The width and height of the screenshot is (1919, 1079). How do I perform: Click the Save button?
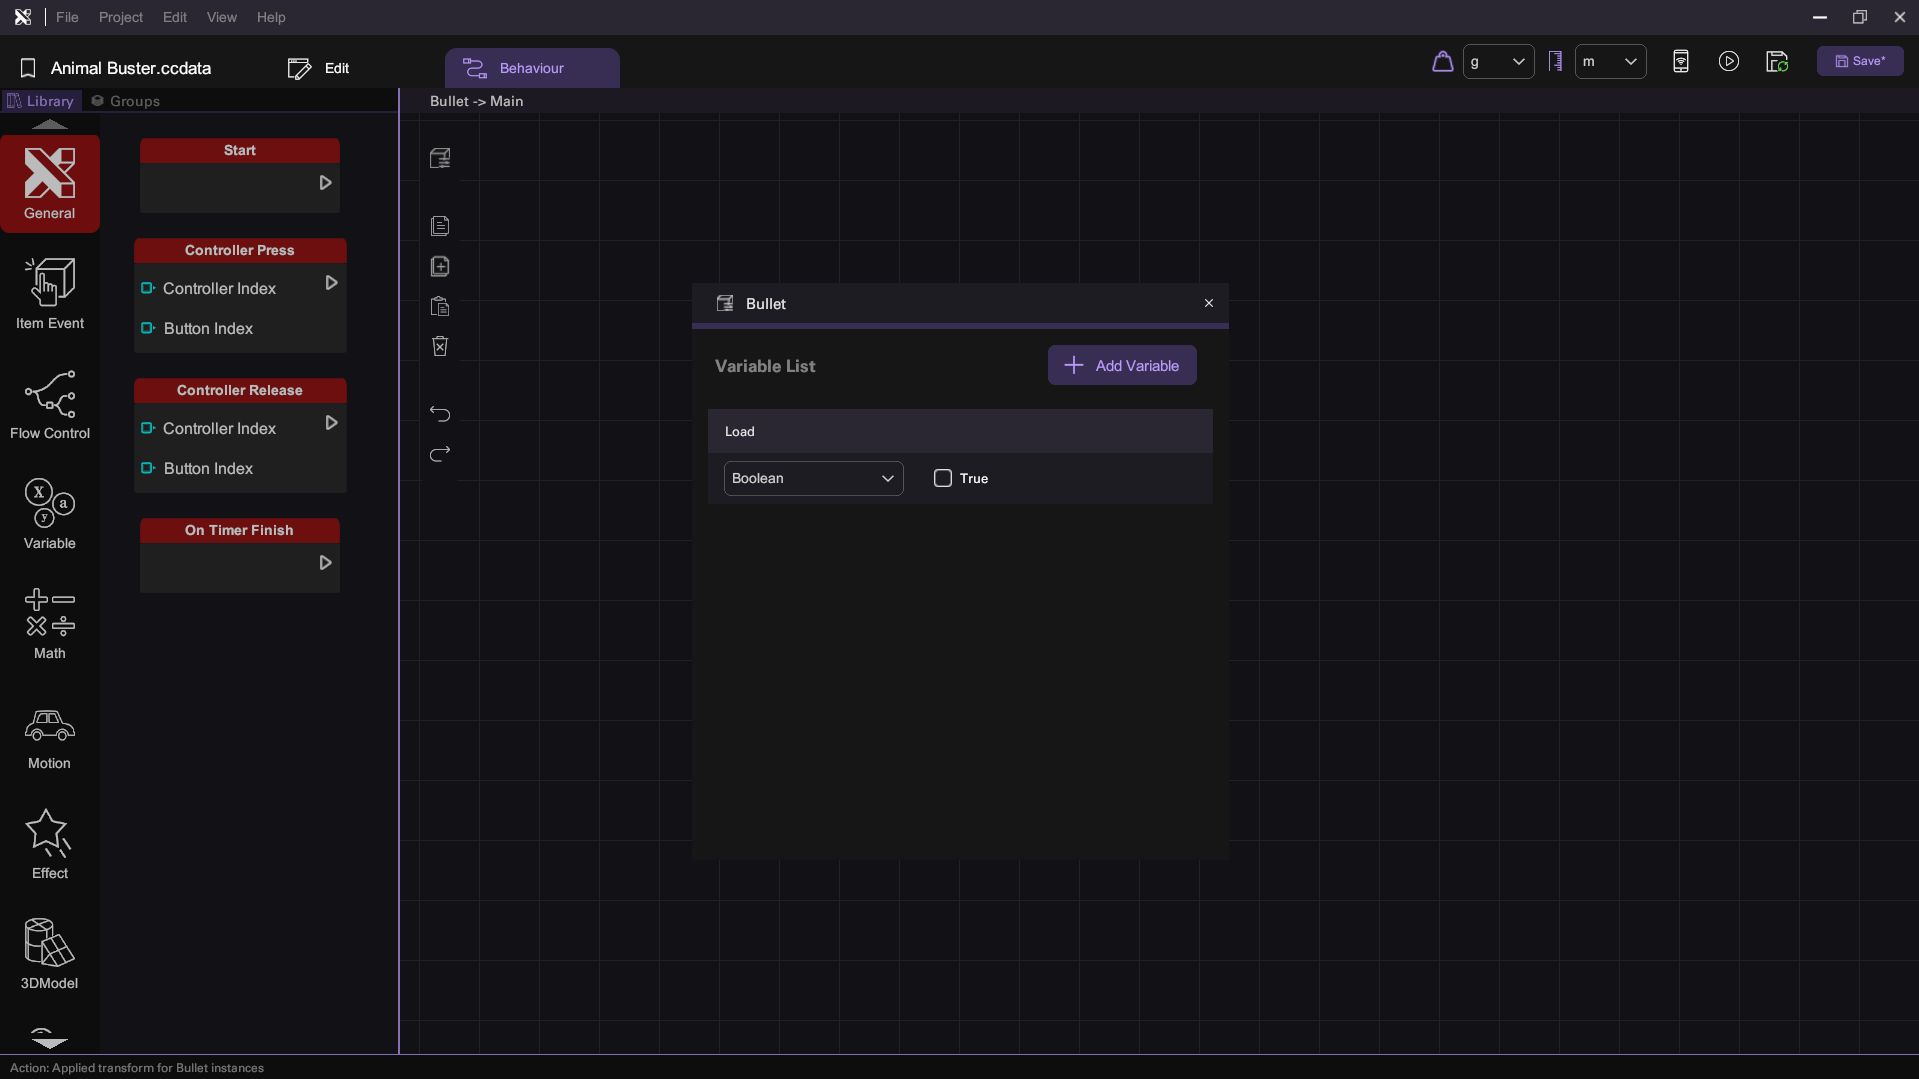(1859, 61)
